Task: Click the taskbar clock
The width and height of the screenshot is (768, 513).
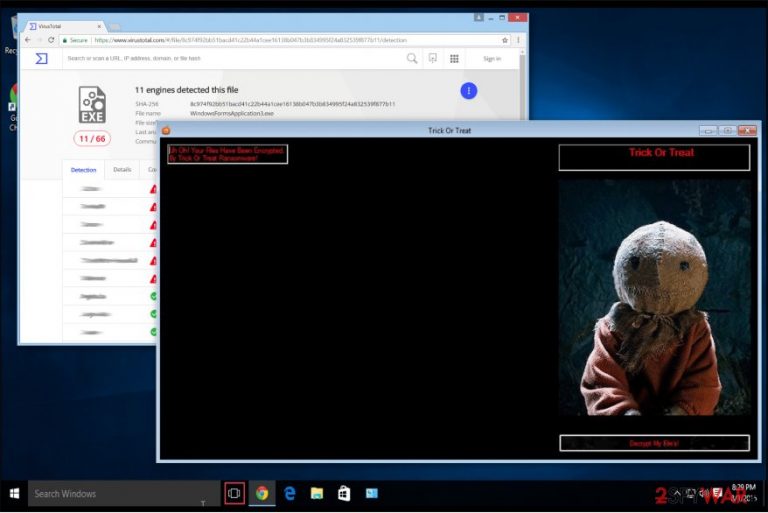Action: click(x=744, y=493)
